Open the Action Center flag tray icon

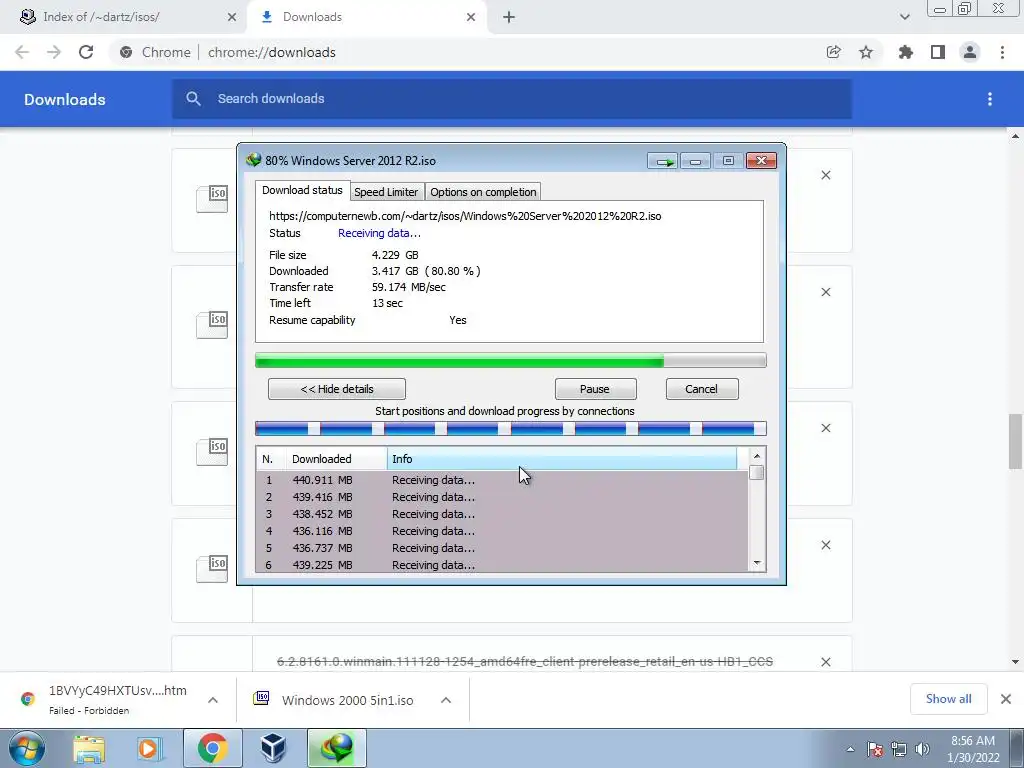(875, 749)
